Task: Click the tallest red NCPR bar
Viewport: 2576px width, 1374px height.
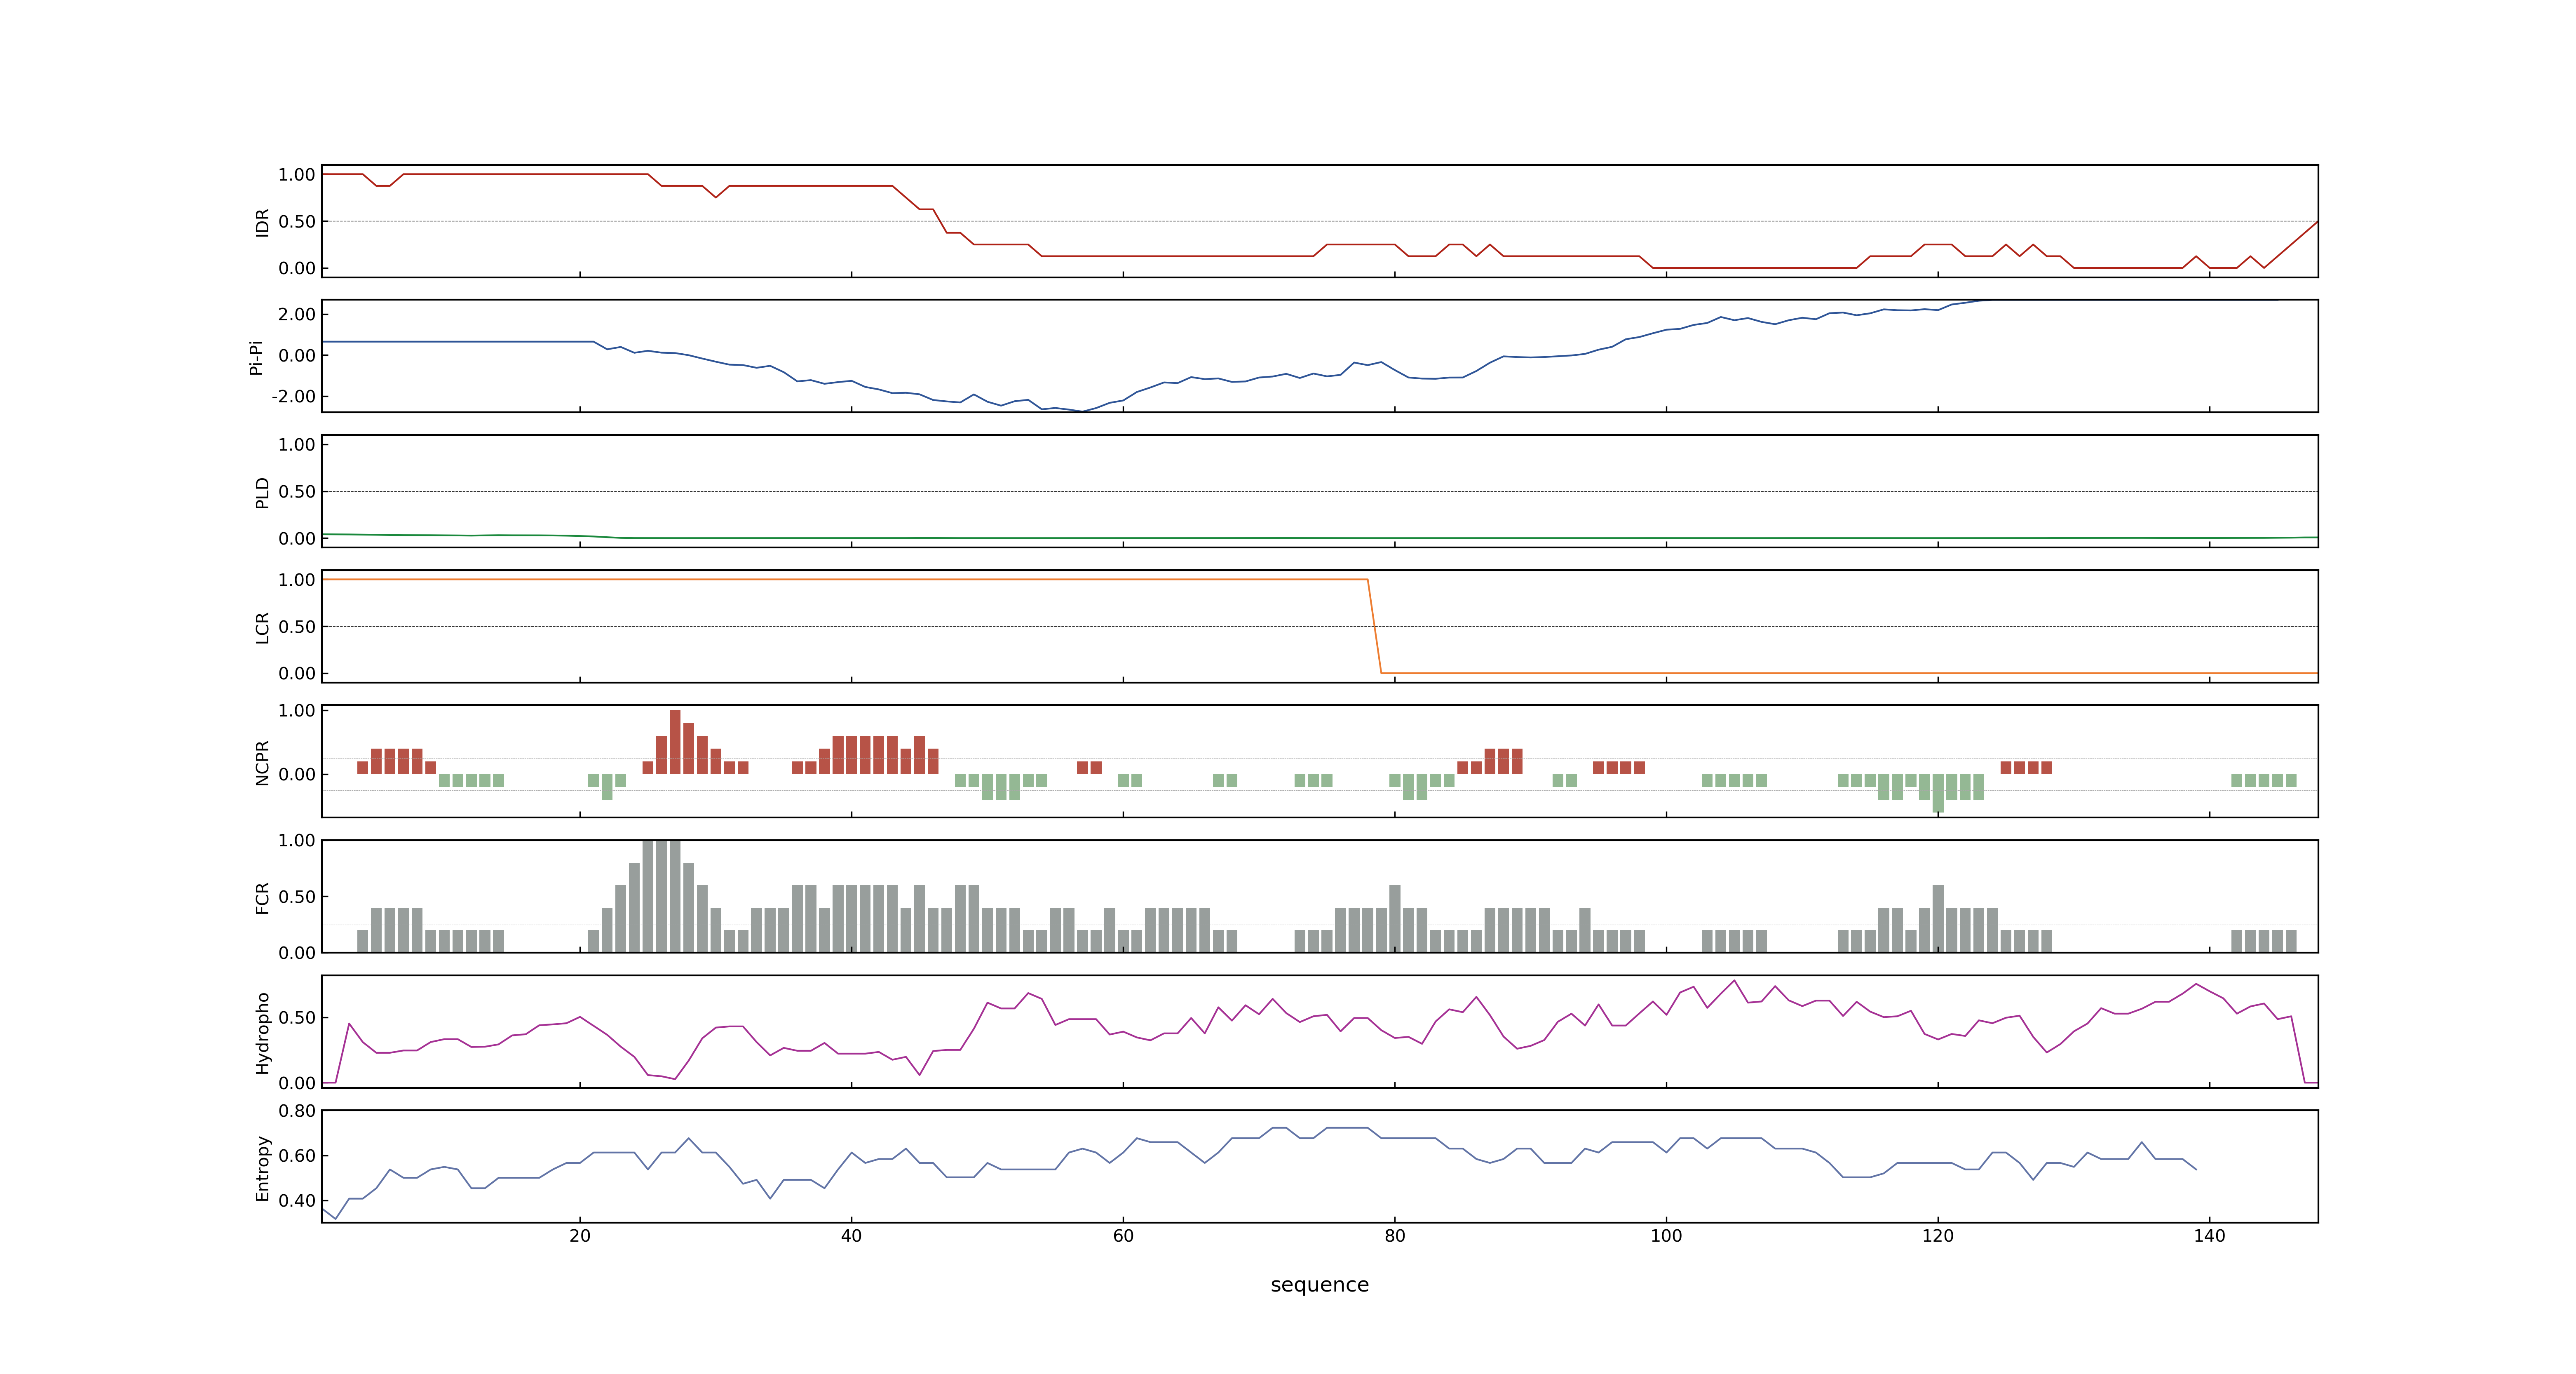Action: click(675, 742)
